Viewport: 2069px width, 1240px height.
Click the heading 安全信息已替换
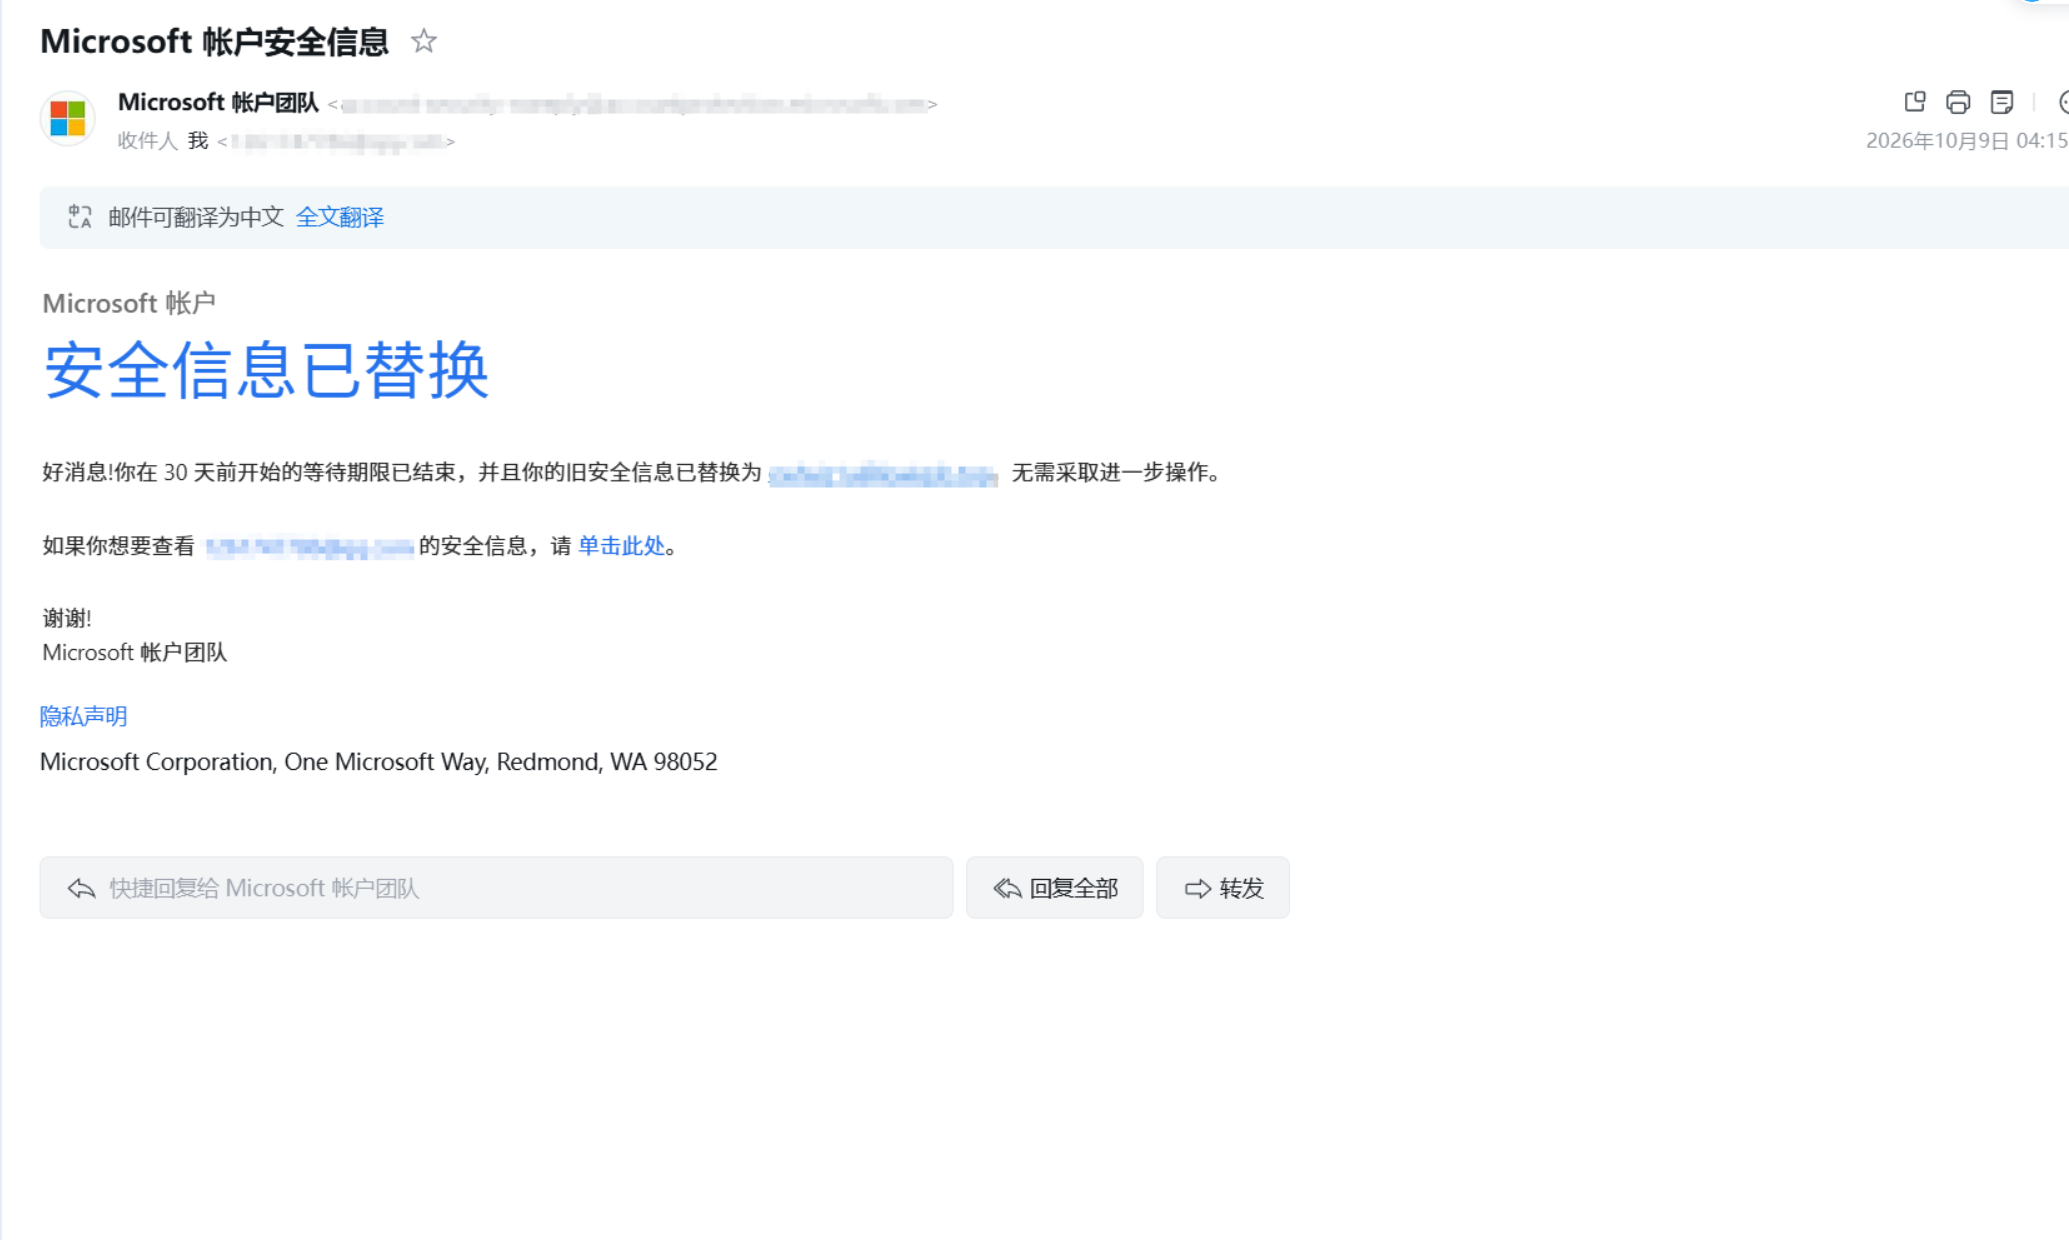(x=266, y=370)
